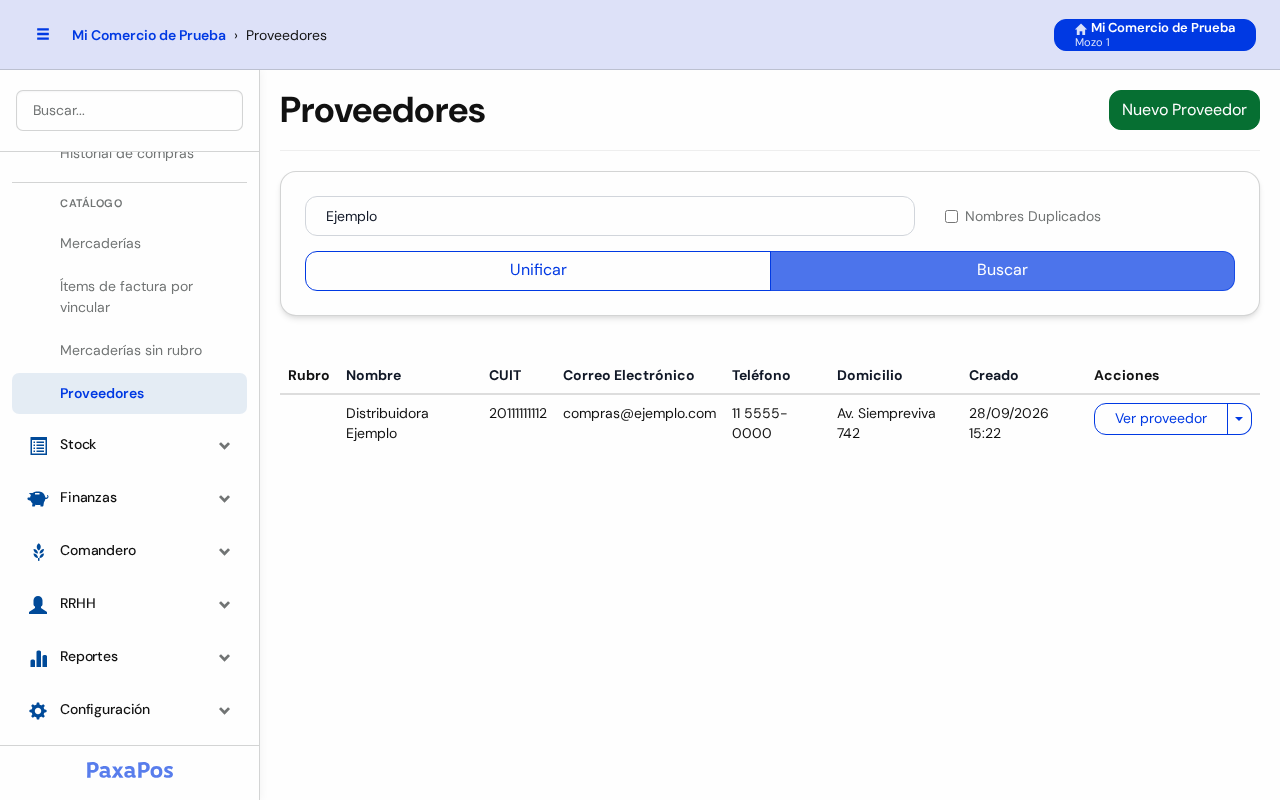1280x800 pixels.
Task: Open Ítems de factura por vincular
Action: 129,297
